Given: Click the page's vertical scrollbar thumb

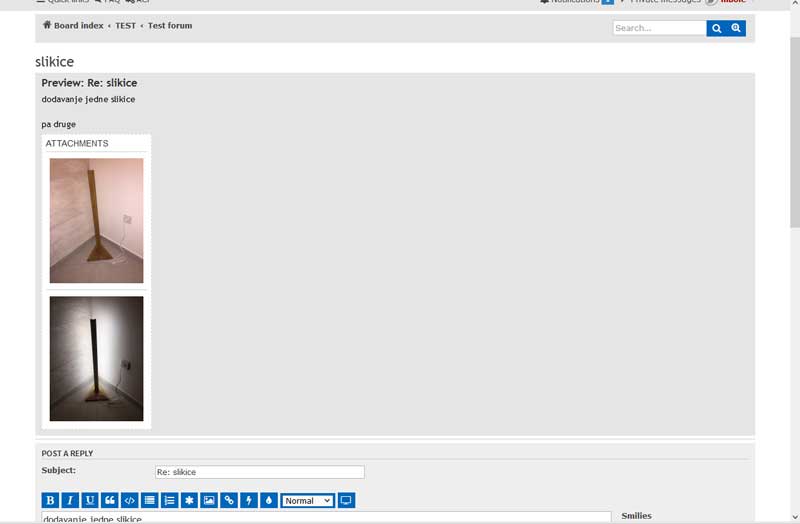Looking at the screenshot, I should (795, 132).
